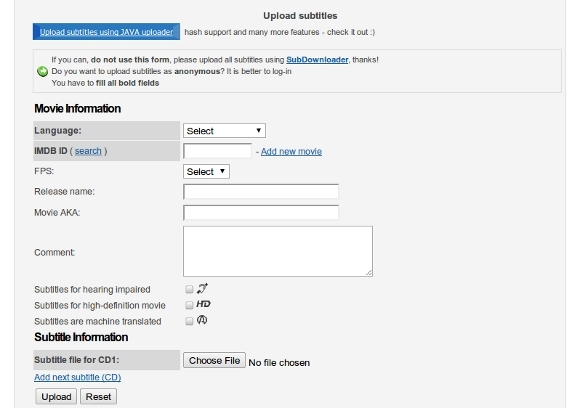Click the Choose File button
The width and height of the screenshot is (580, 408).
(214, 360)
